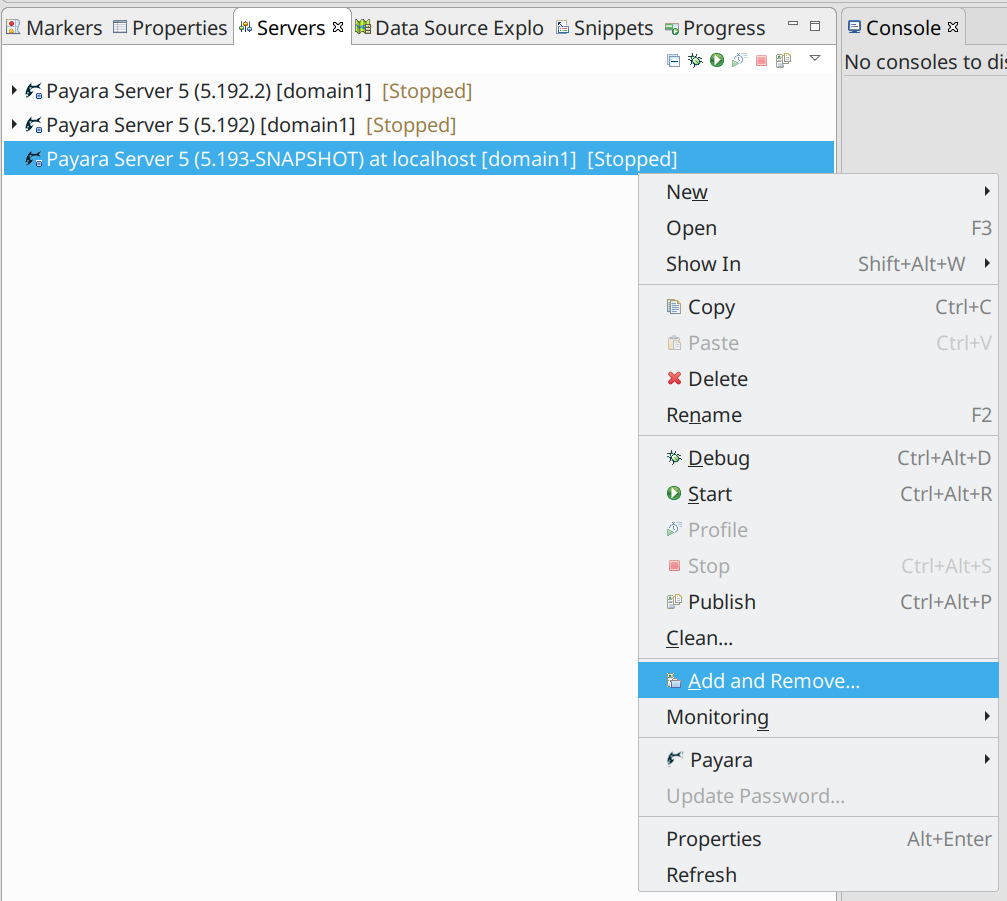
Task: Expand Payara Server 5 (5.192) tree node
Action: 14,125
